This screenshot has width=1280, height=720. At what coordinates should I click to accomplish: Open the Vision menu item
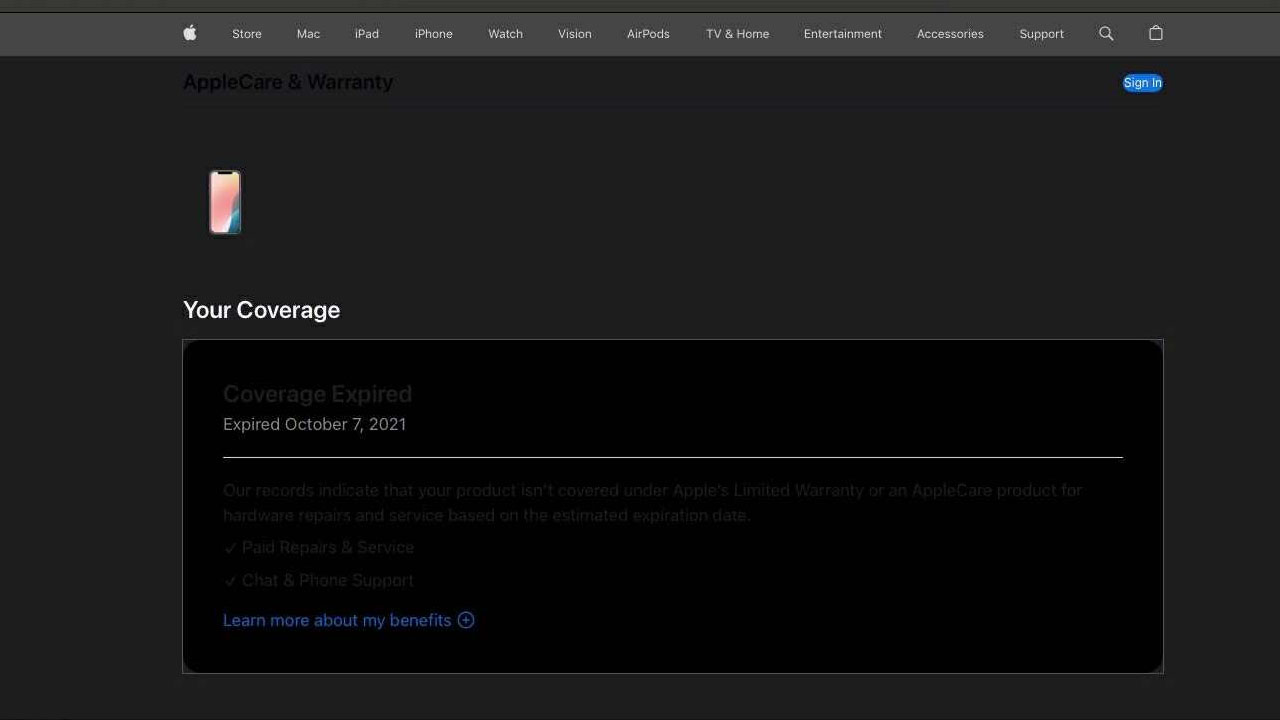(x=575, y=34)
